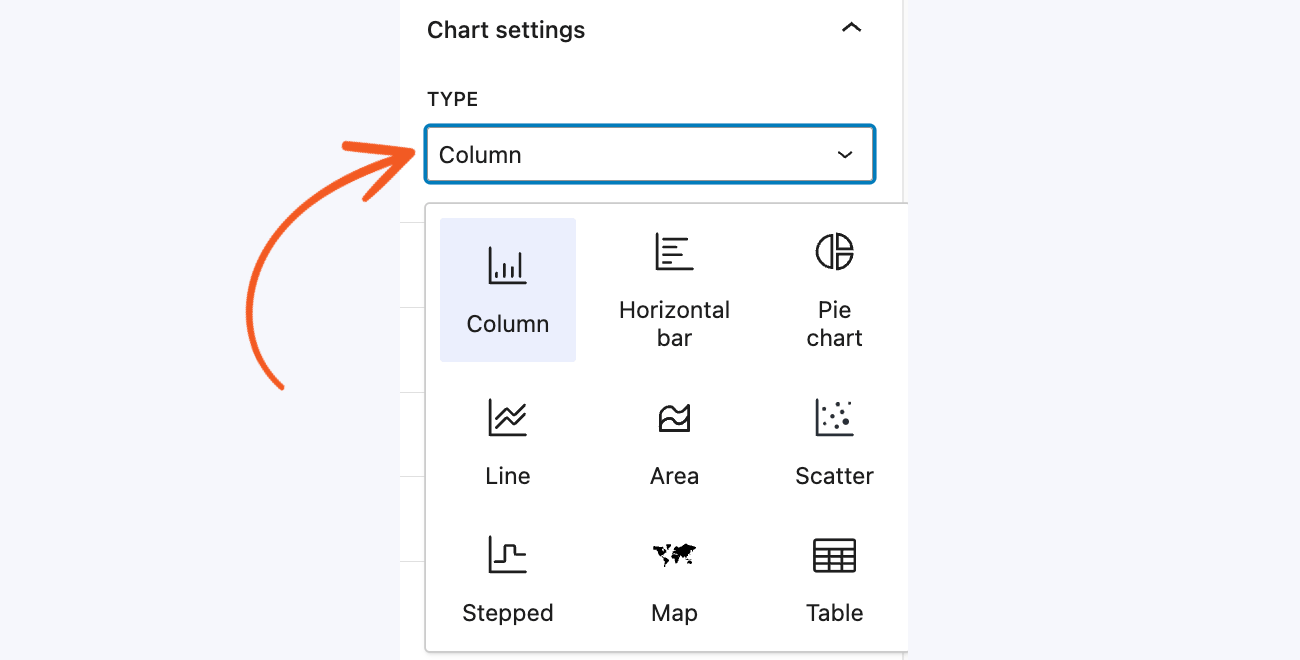Screen dimensions: 1300x660
Task: Choose the Horizontal bar chart icon
Action: click(674, 252)
